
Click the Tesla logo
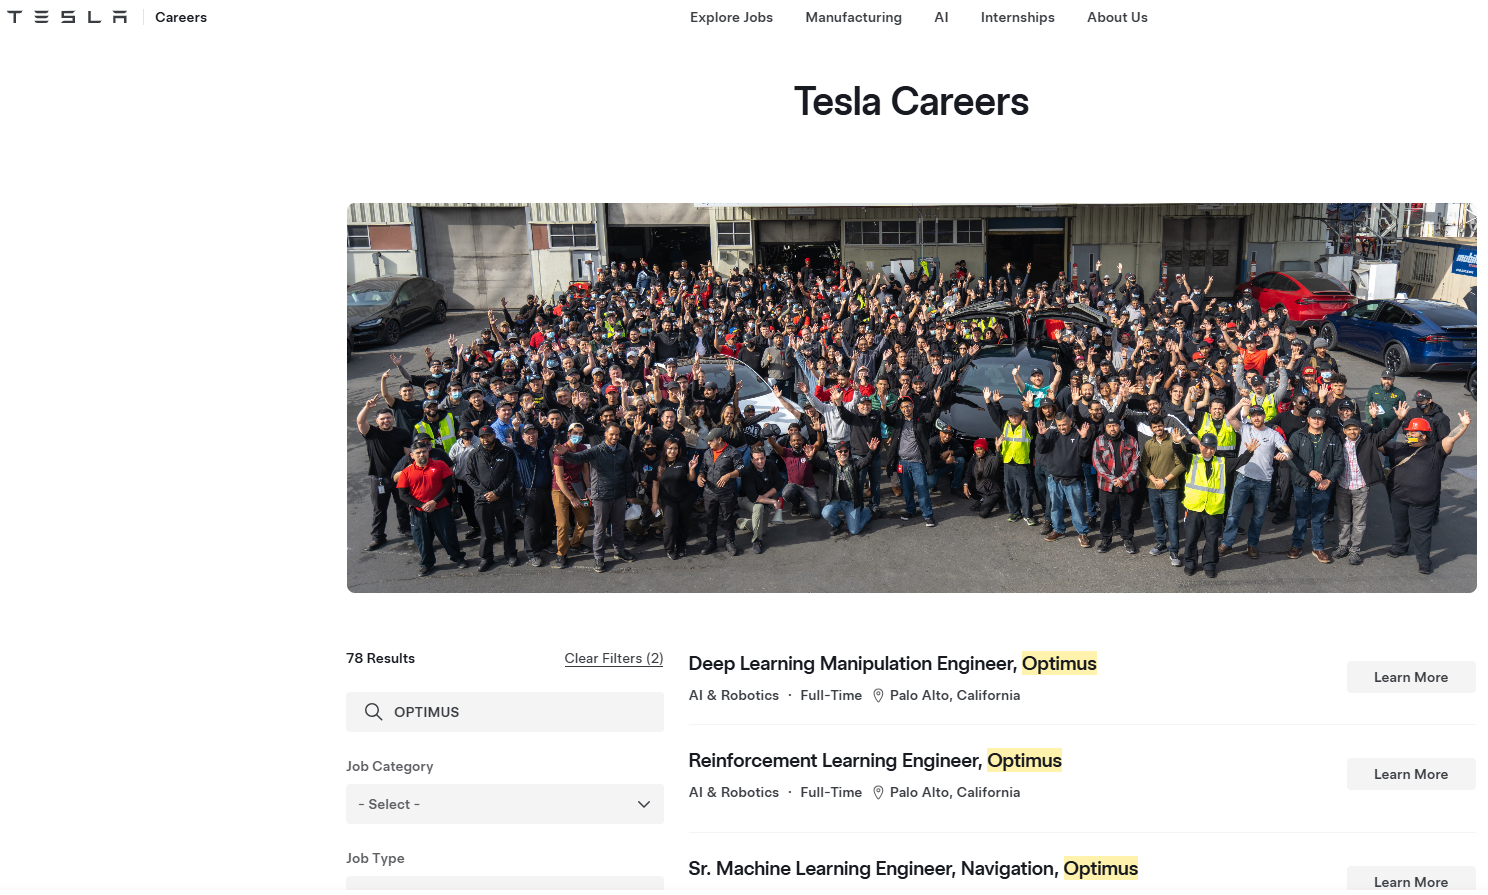click(68, 17)
